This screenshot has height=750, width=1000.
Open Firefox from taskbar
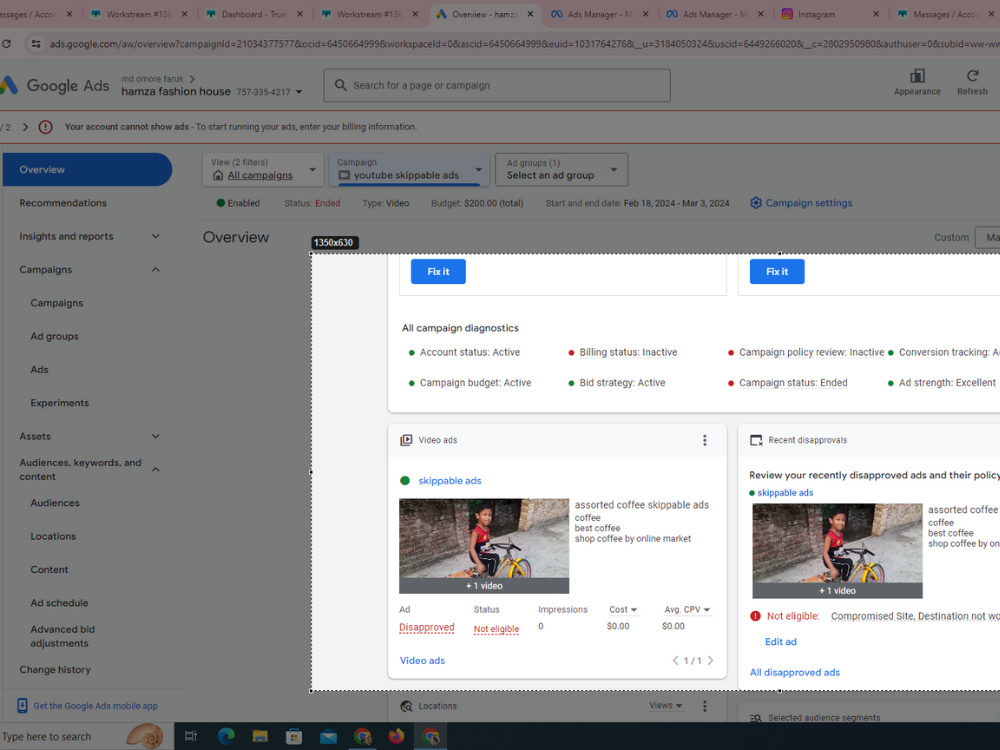[396, 737]
